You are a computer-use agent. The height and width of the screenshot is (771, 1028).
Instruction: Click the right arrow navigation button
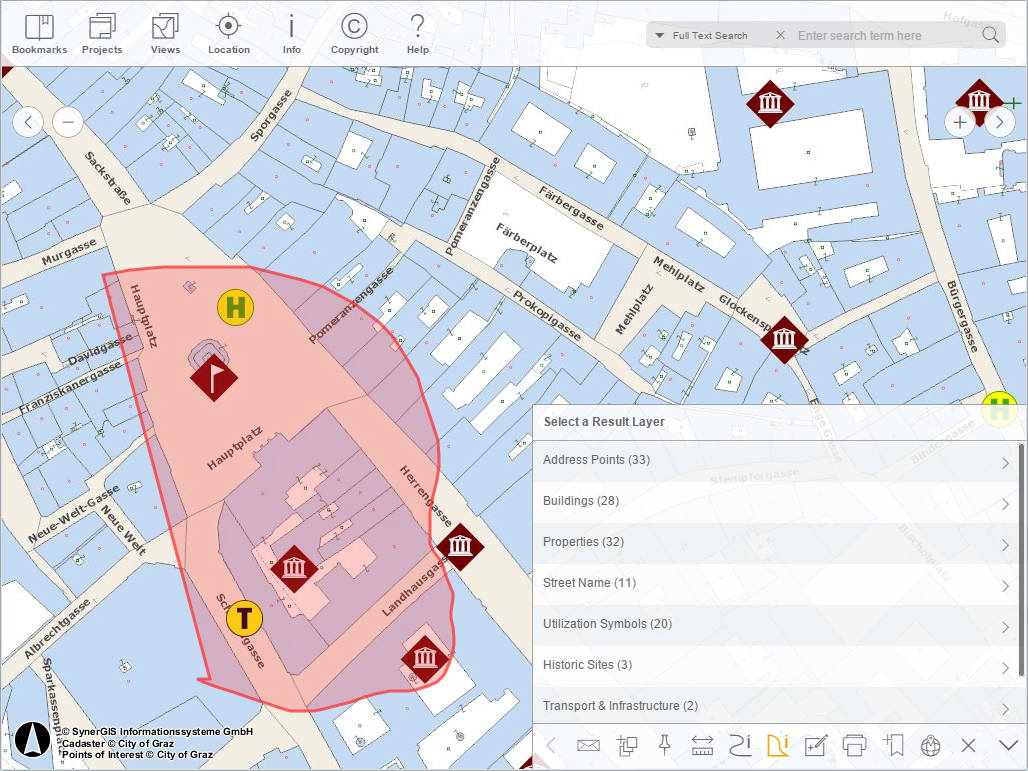[999, 122]
